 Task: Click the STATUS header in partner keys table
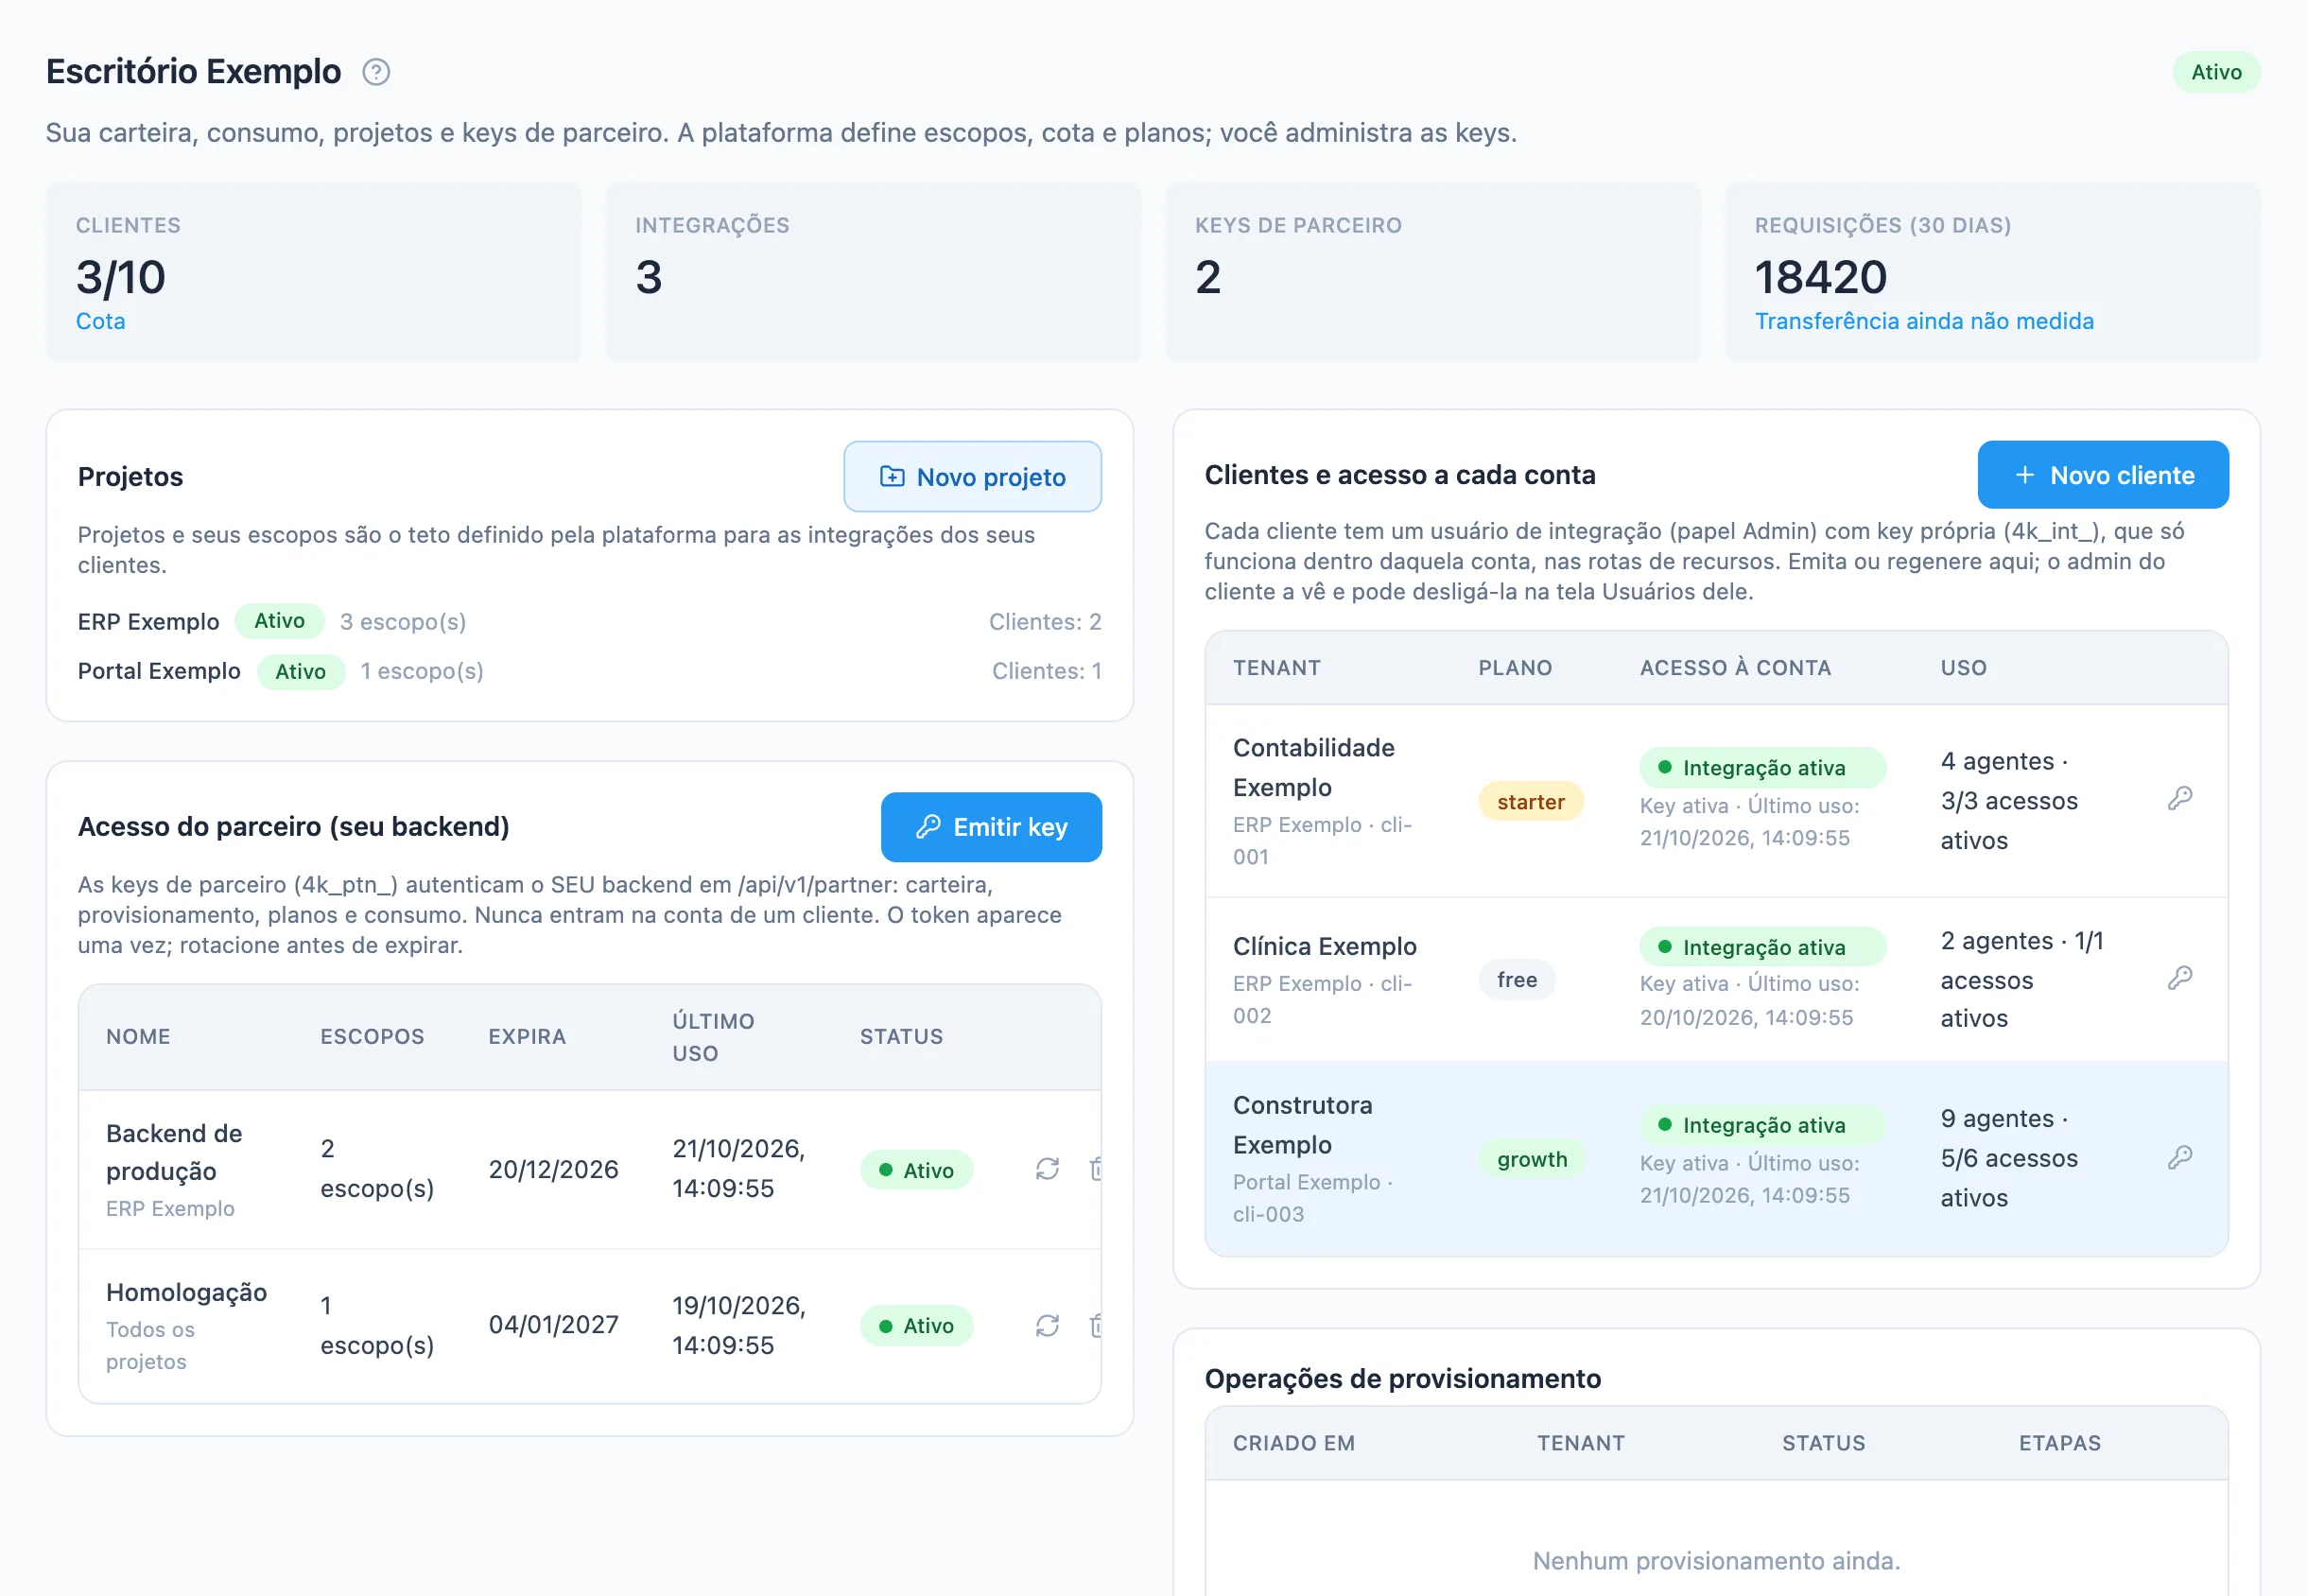tap(901, 1037)
